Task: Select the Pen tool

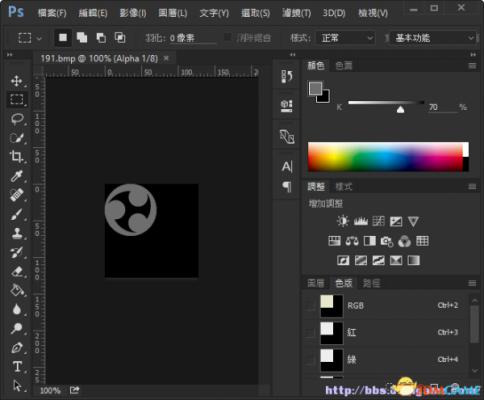Action: click(x=17, y=348)
